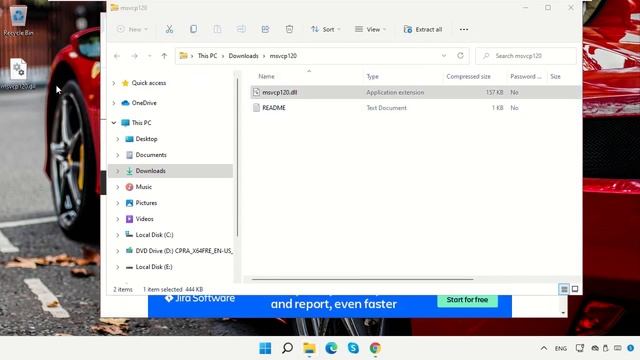Select OneDrive in navigation pane
The width and height of the screenshot is (640, 360).
pos(144,103)
